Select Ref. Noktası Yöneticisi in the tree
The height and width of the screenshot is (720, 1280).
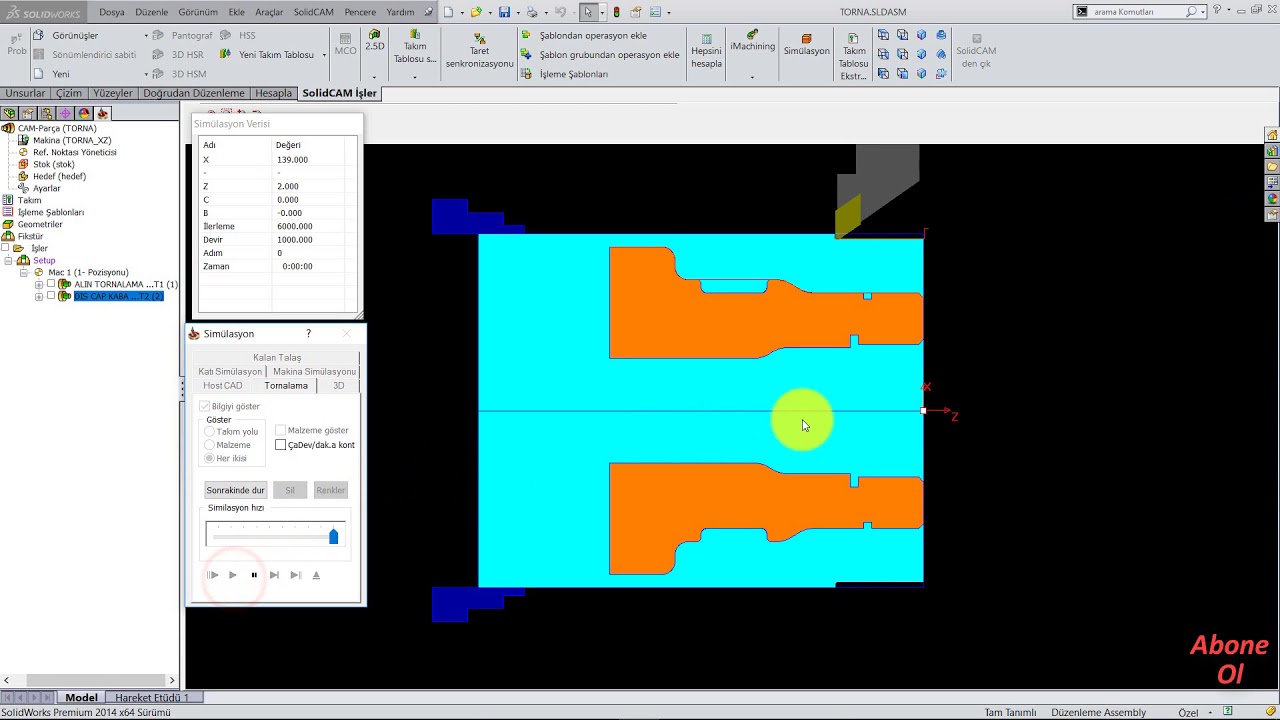tap(75, 152)
